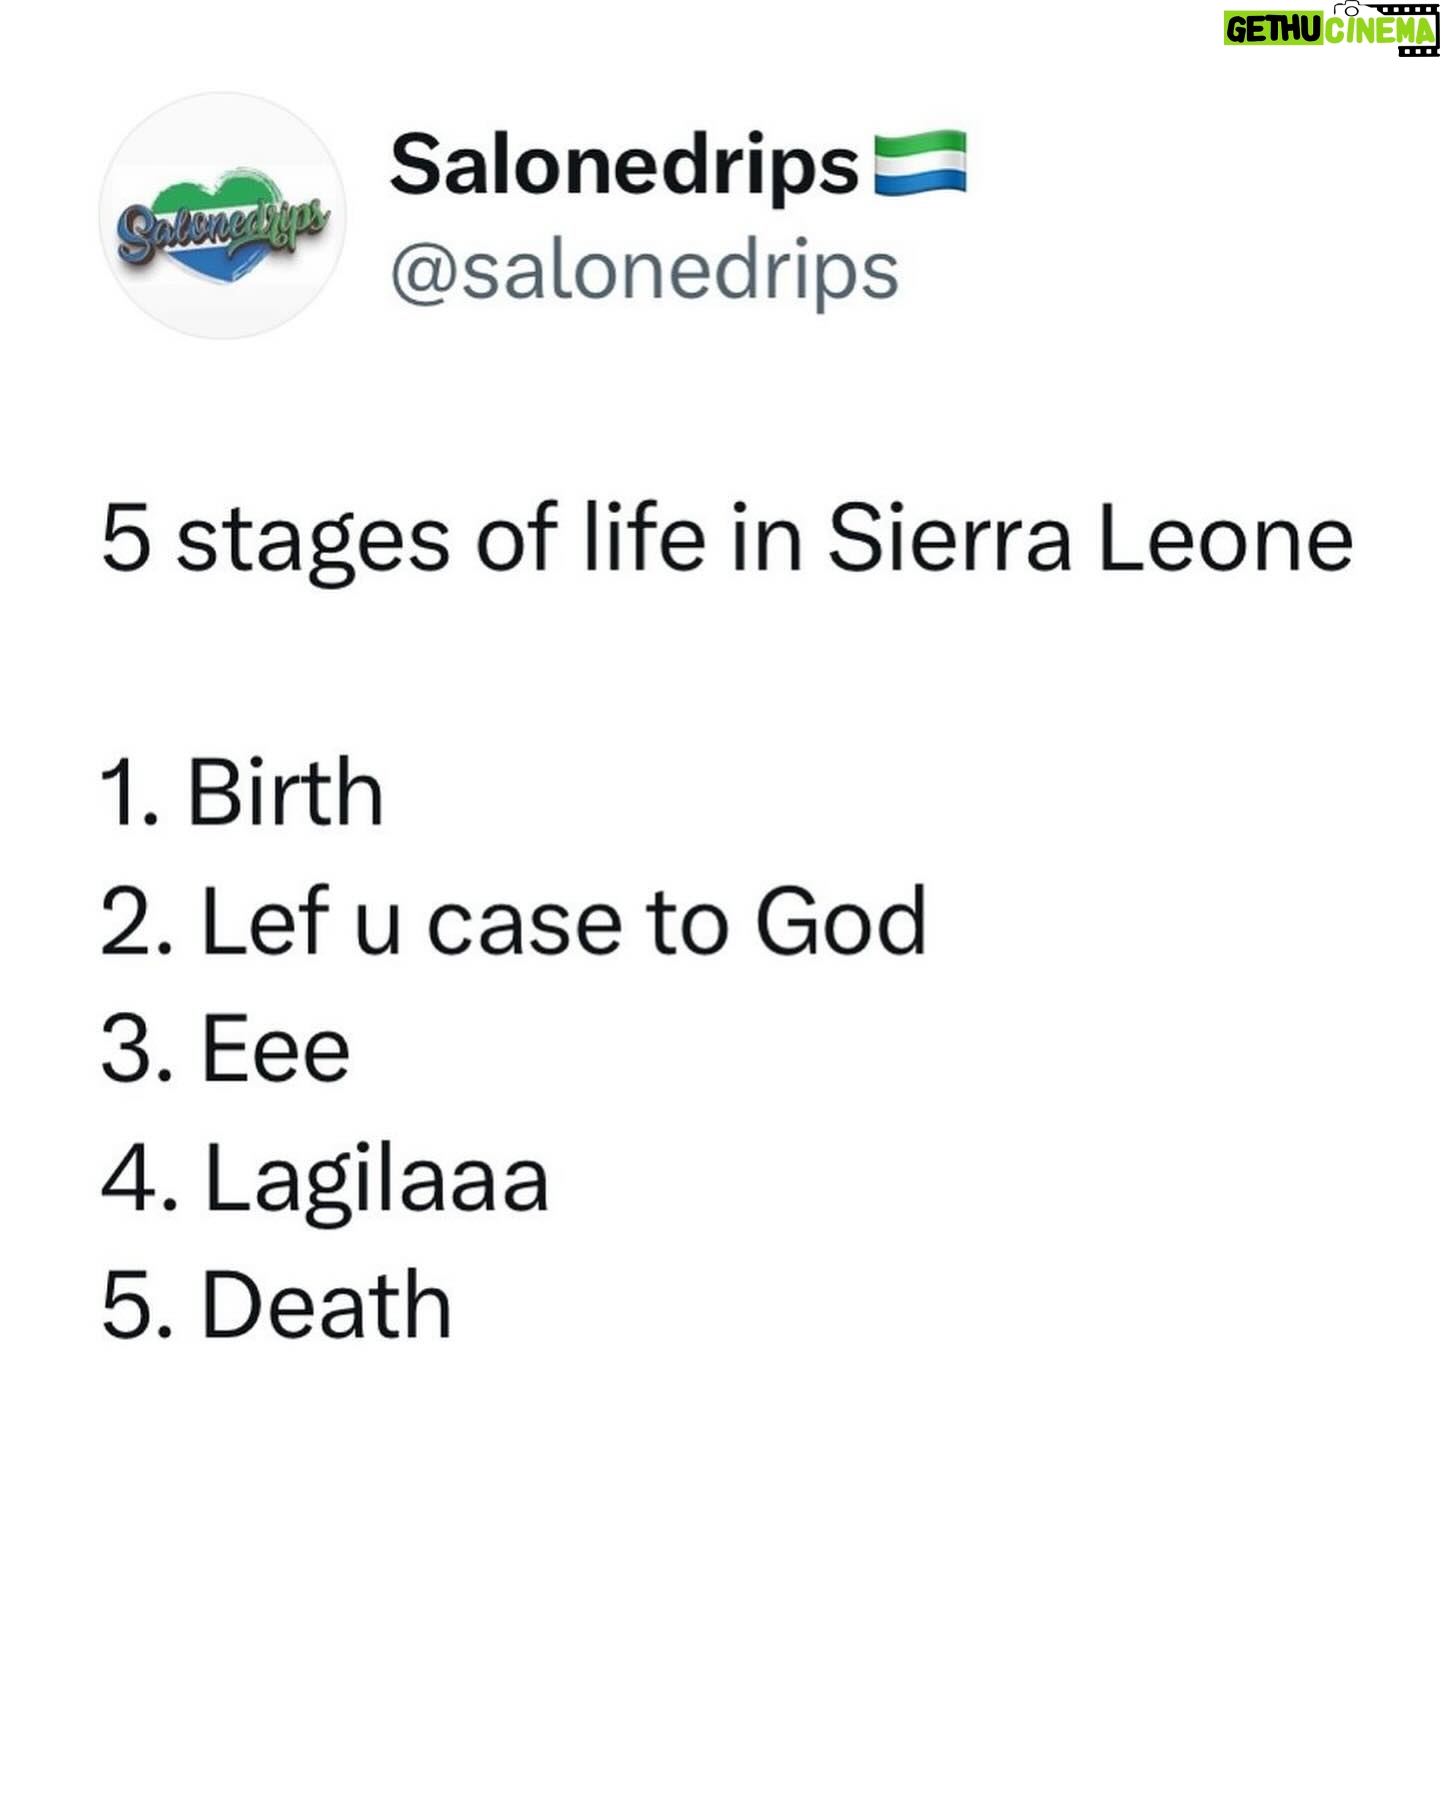Select list item '4. Lagilaaa'
The height and width of the screenshot is (1800, 1440).
click(325, 1180)
